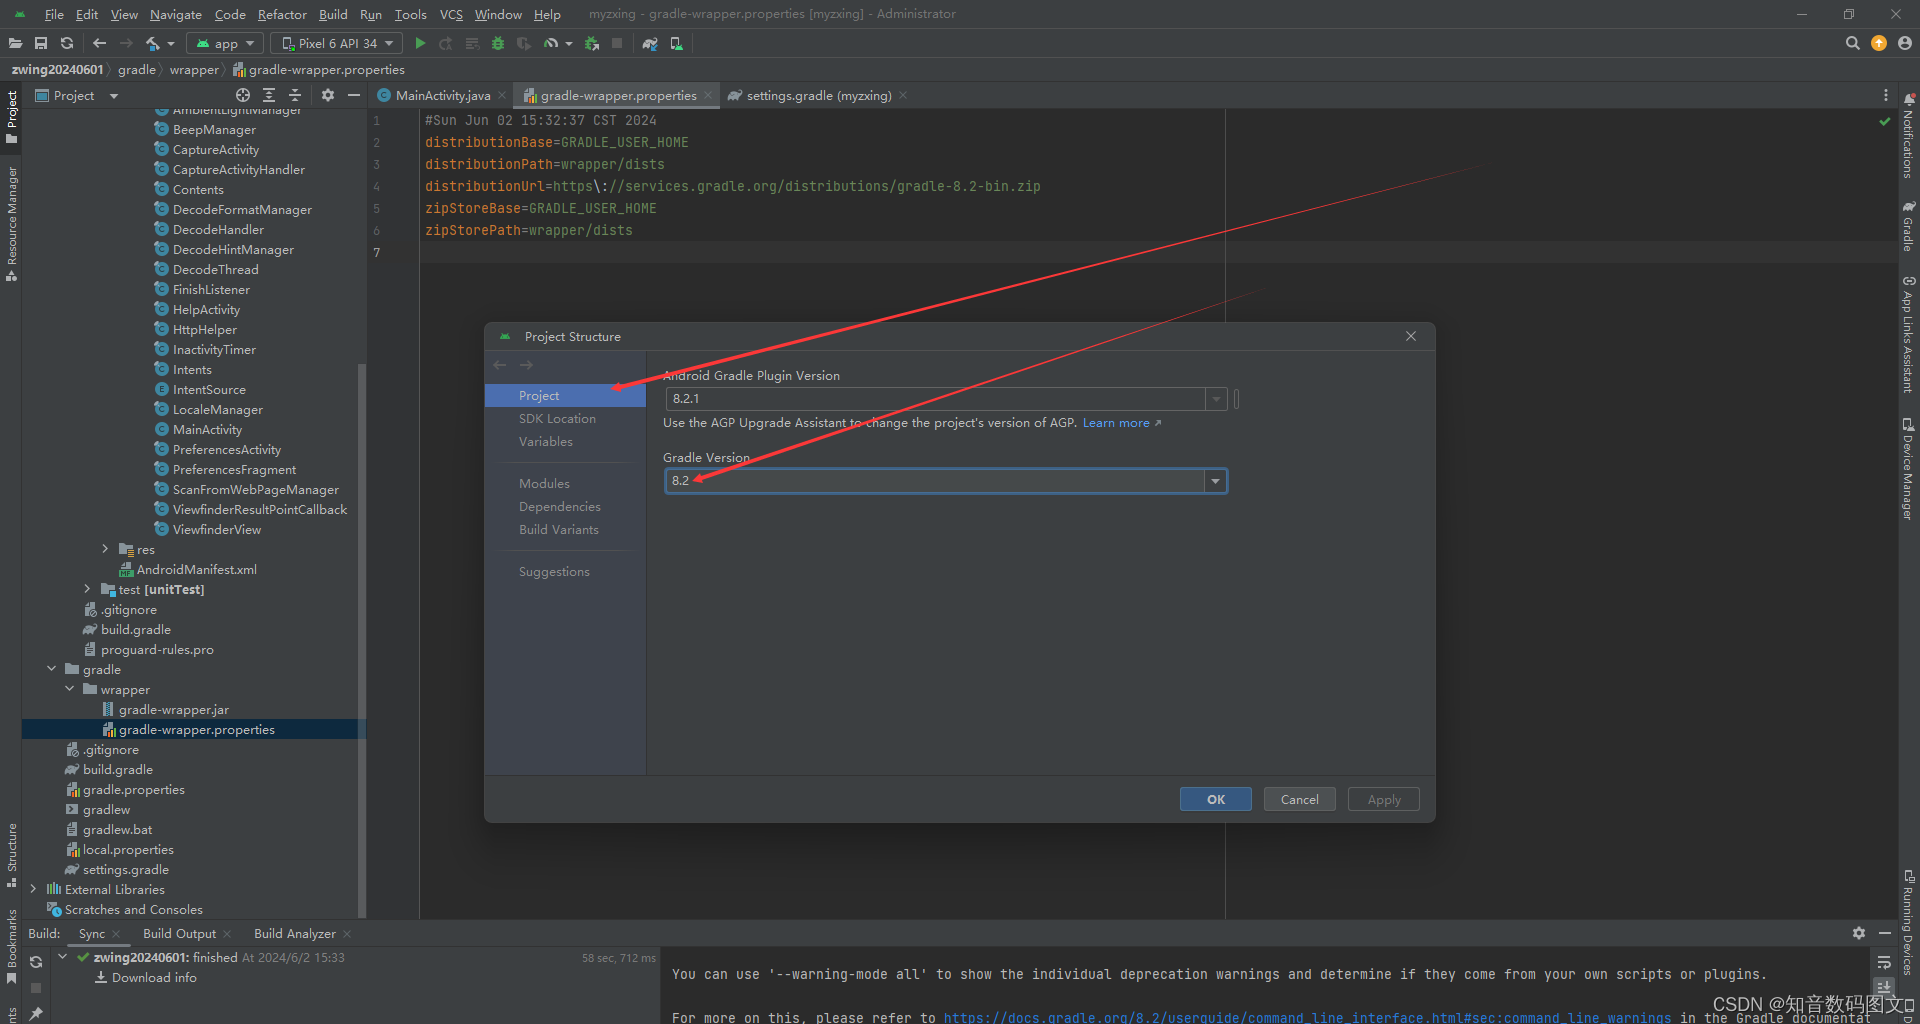Click the Save All toolbar icon
The image size is (1920, 1024).
(41, 43)
